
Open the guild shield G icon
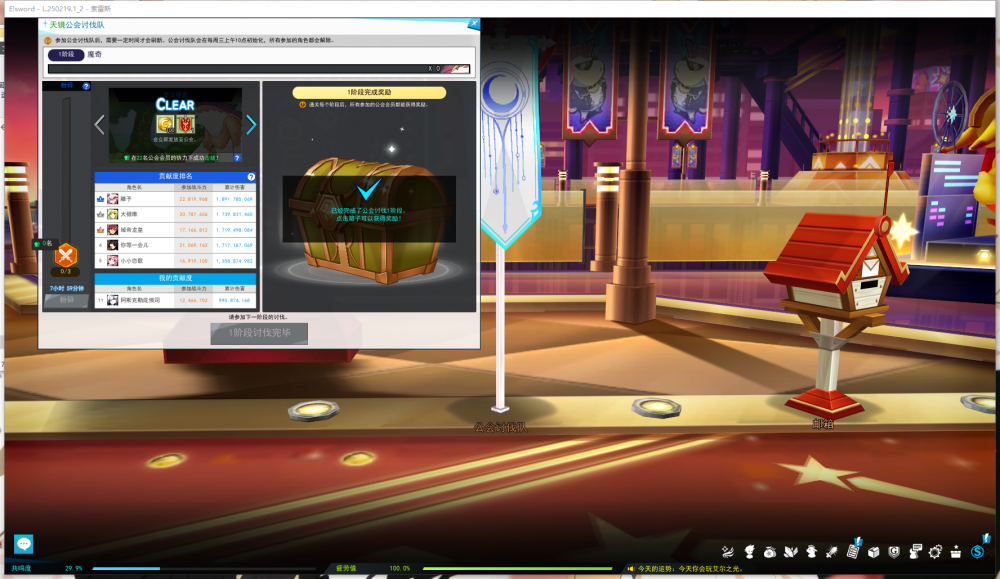click(894, 552)
